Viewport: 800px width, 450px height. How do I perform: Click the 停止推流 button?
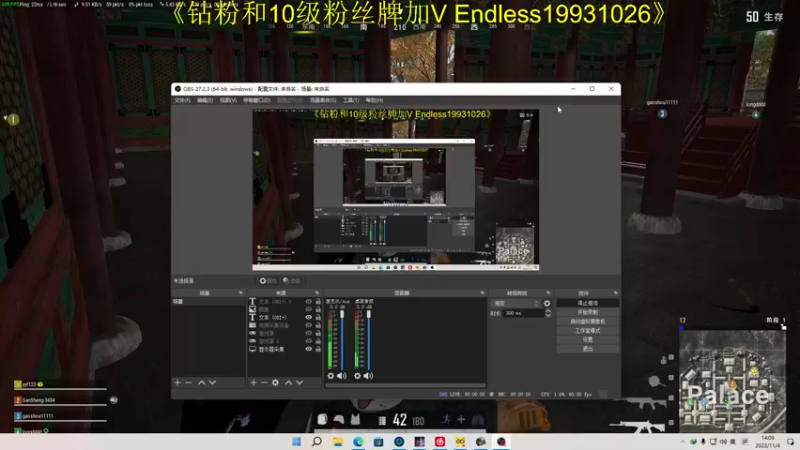[x=588, y=303]
